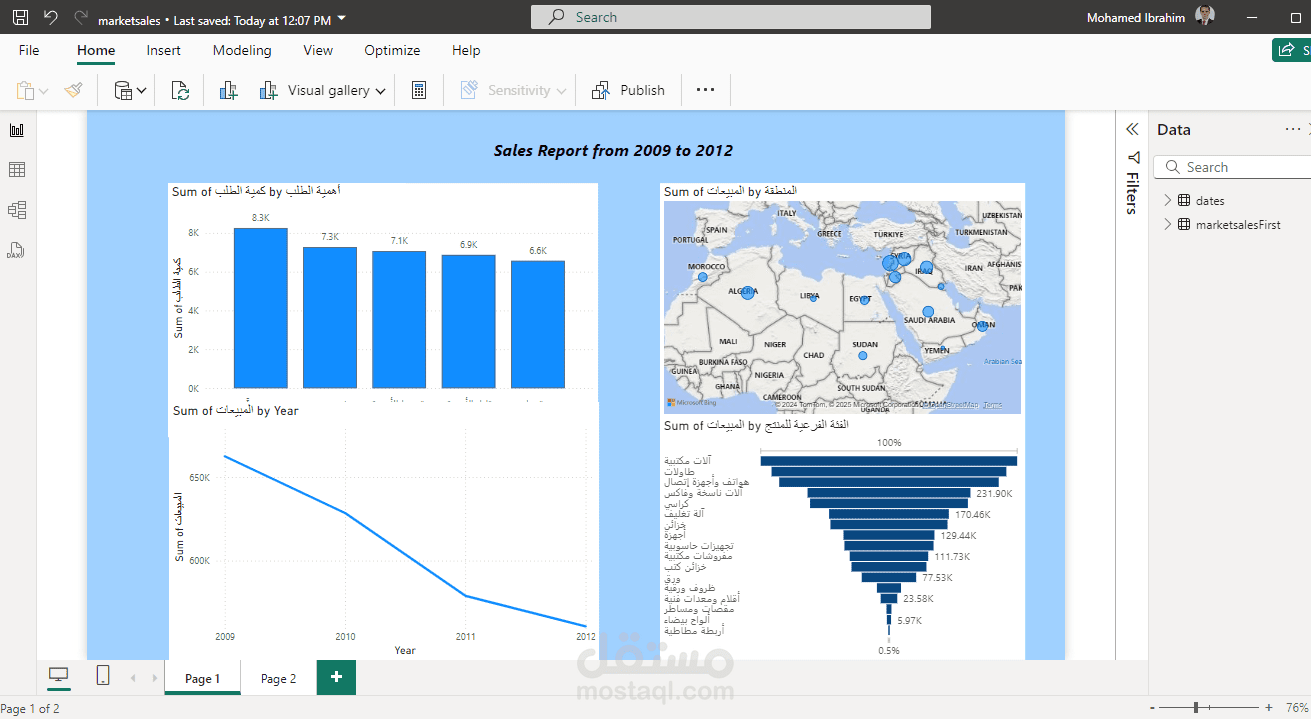
Task: Switch to mobile layout
Action: coord(103,676)
